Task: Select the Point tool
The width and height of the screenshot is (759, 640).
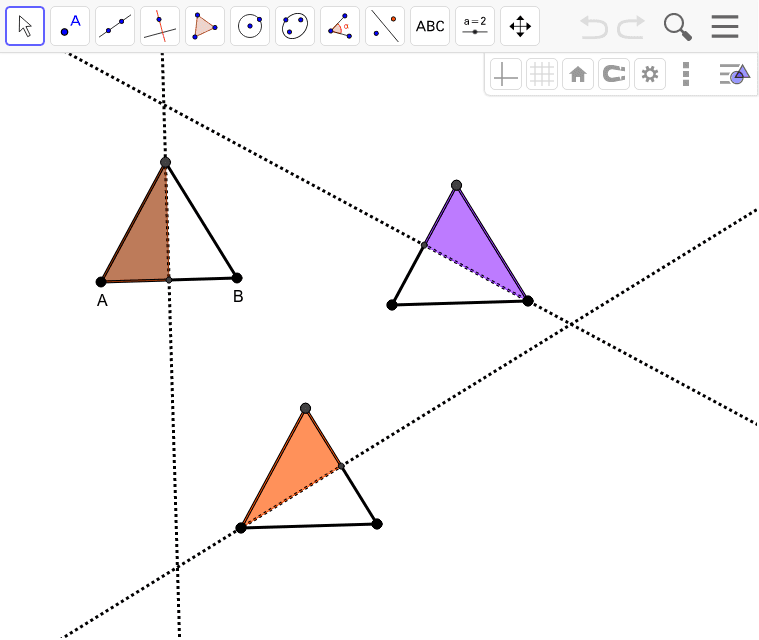Action: 70,26
